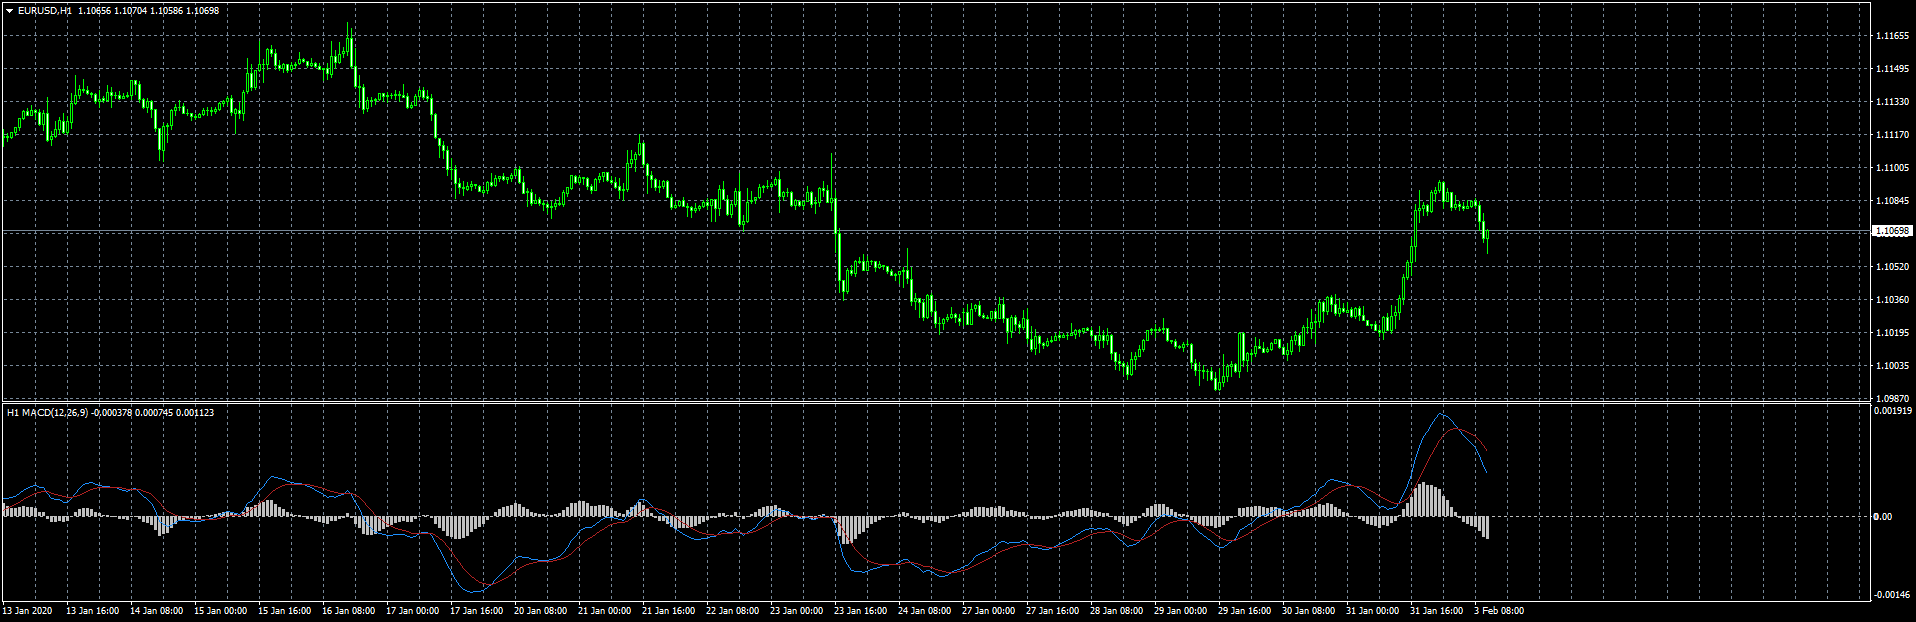
Task: Click the 1.10520 price axis label
Action: (x=1891, y=267)
